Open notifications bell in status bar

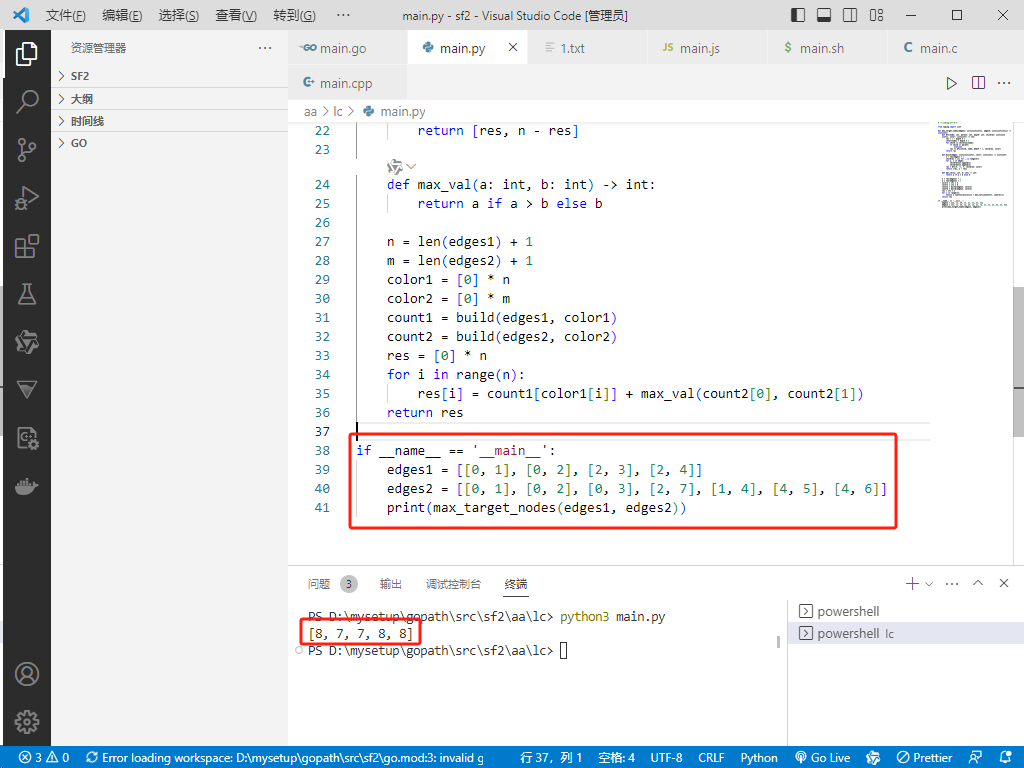point(1006,758)
